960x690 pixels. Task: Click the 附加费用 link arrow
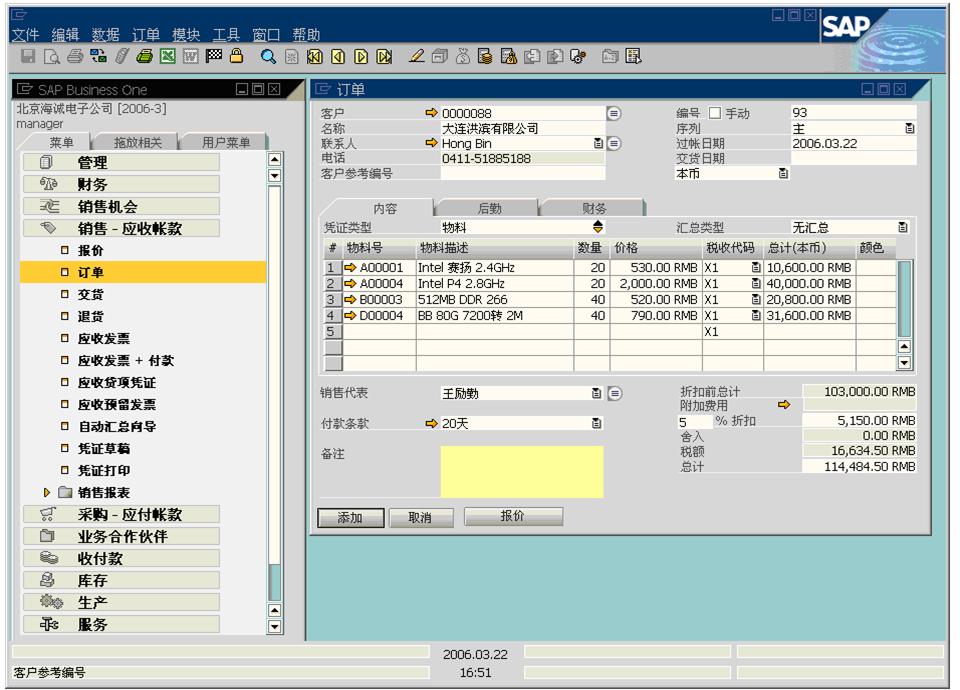pos(784,405)
